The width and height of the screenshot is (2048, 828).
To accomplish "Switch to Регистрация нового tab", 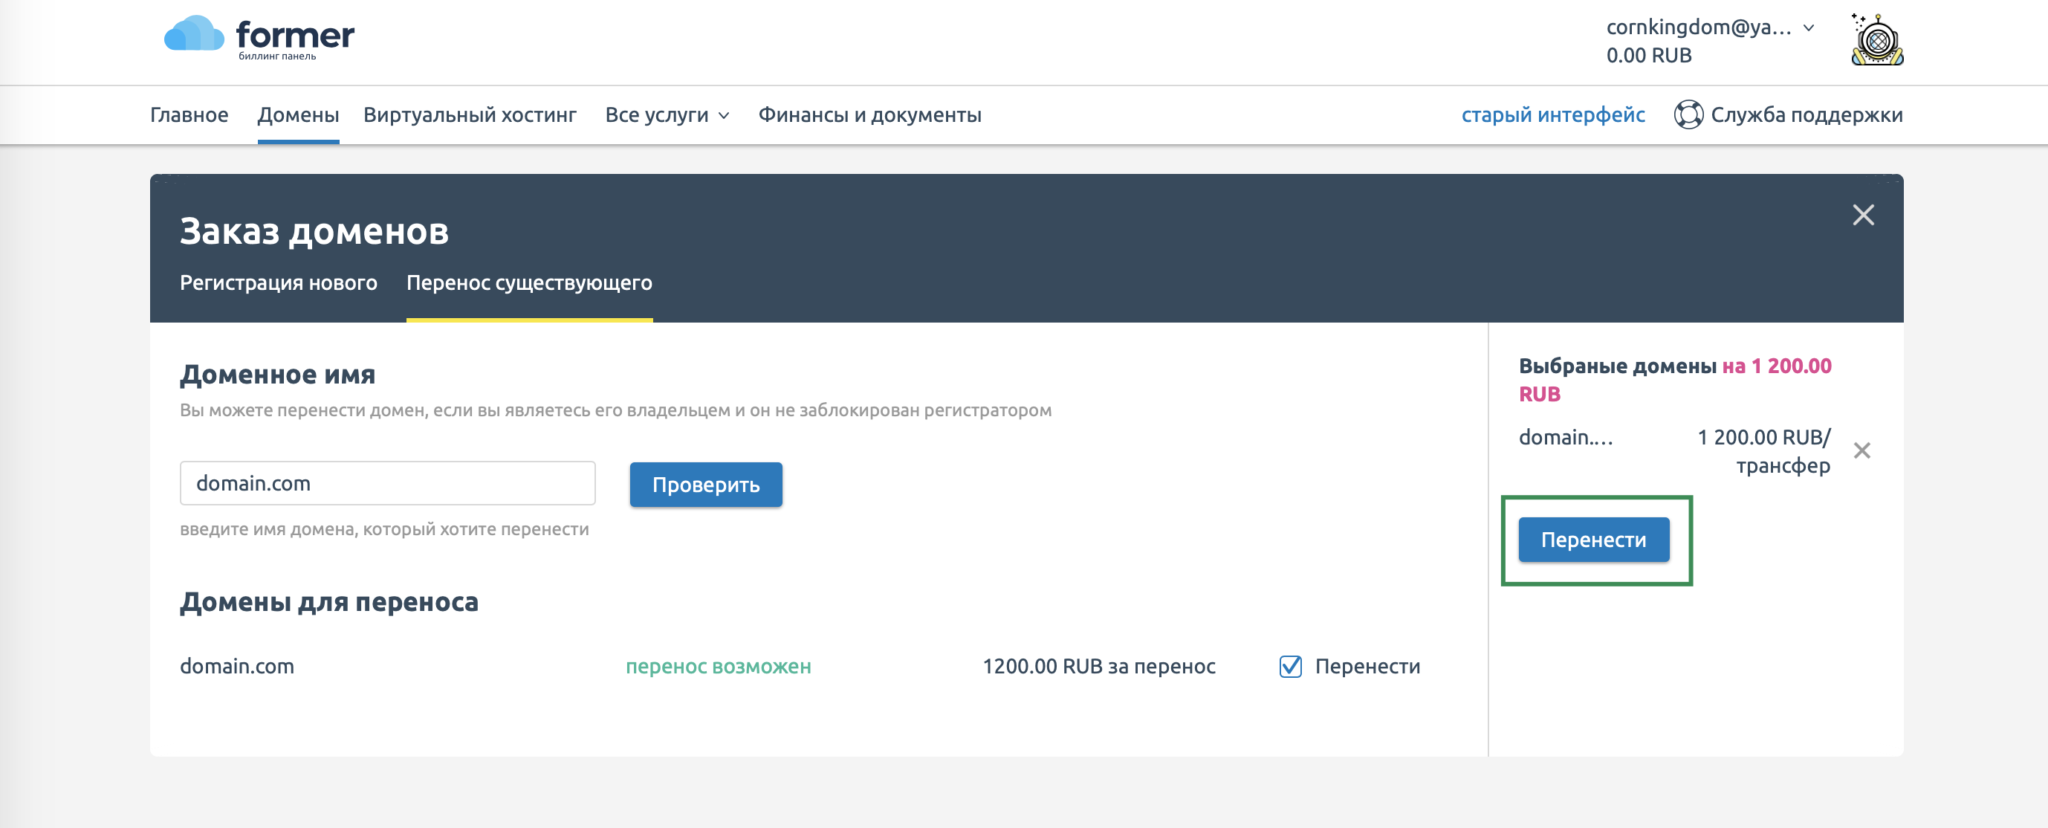I will pos(278,283).
